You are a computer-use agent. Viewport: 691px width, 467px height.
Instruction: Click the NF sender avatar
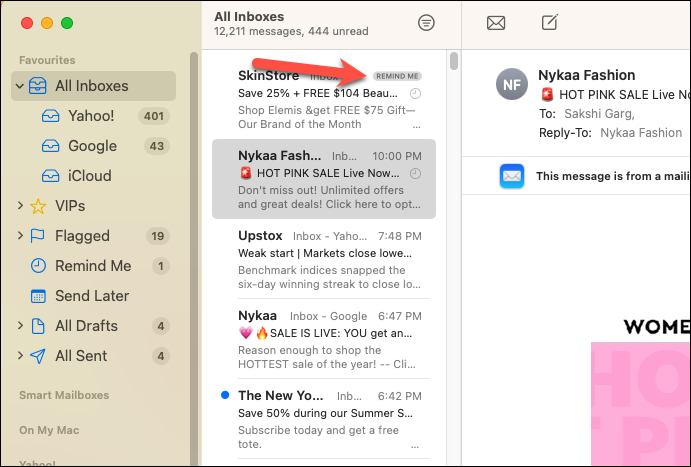pyautogui.click(x=512, y=84)
